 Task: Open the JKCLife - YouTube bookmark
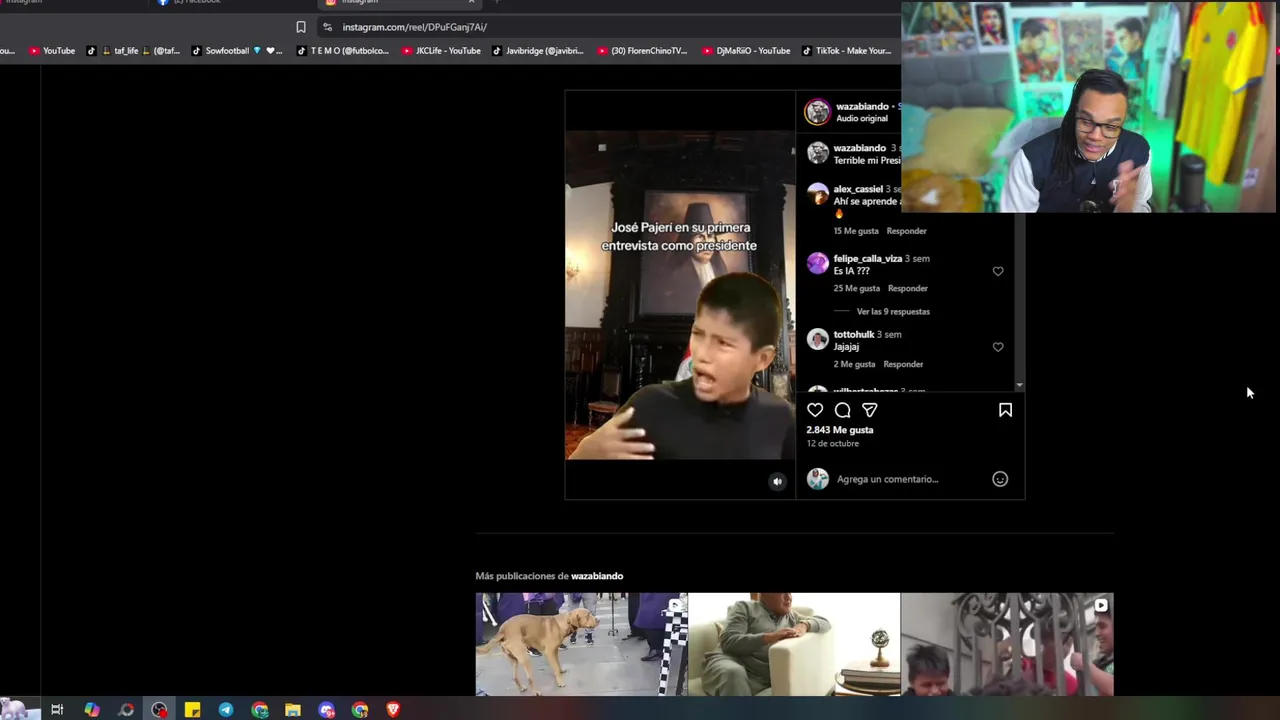pyautogui.click(x=441, y=51)
